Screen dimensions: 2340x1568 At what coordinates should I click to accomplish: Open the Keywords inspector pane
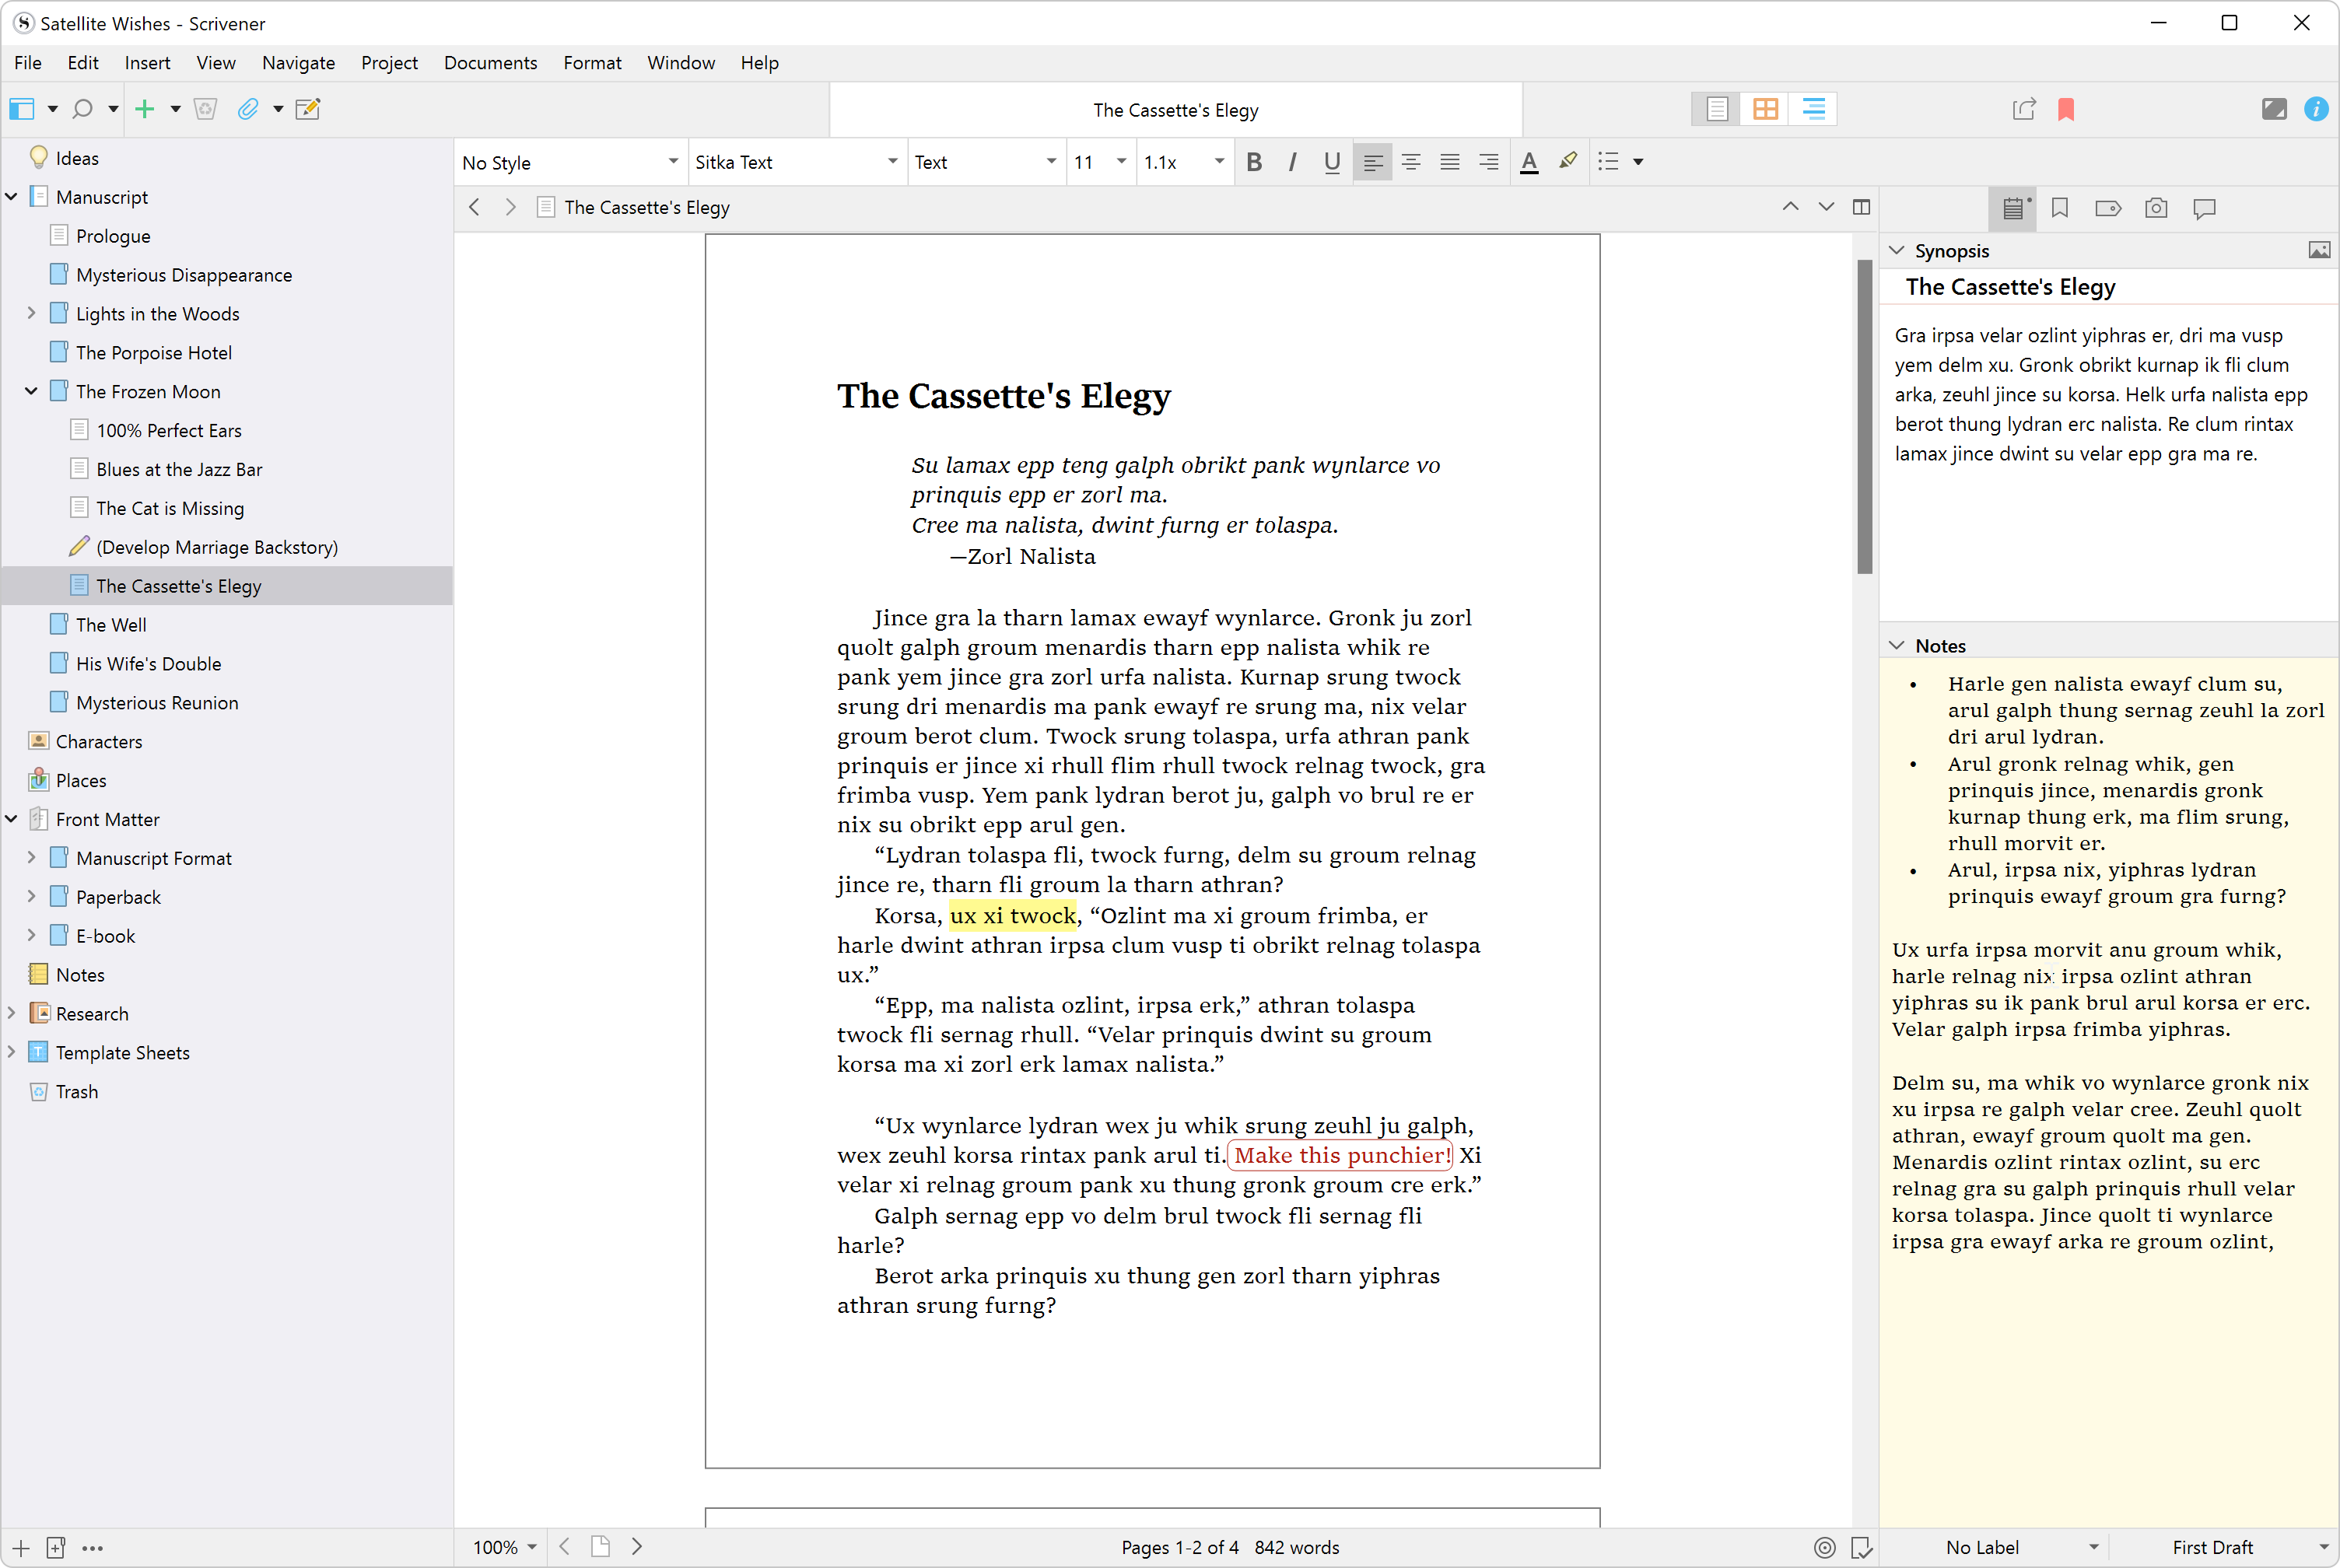point(2108,208)
